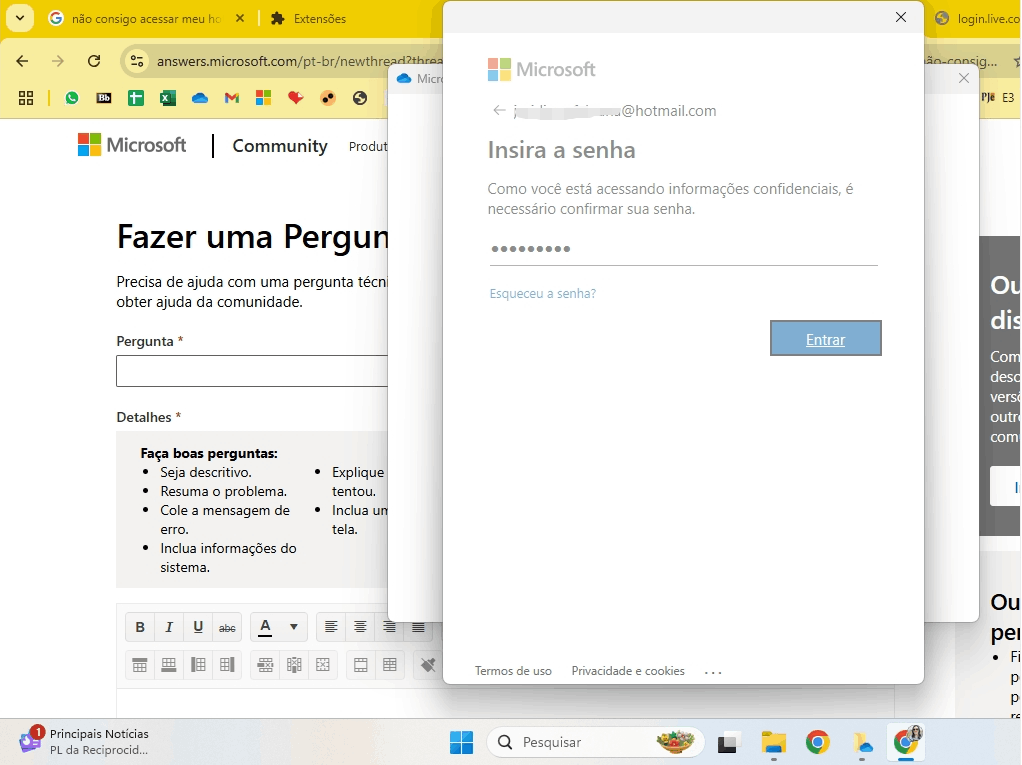Click the table outline-only grid icon
This screenshot has width=1022, height=765.
360,665
